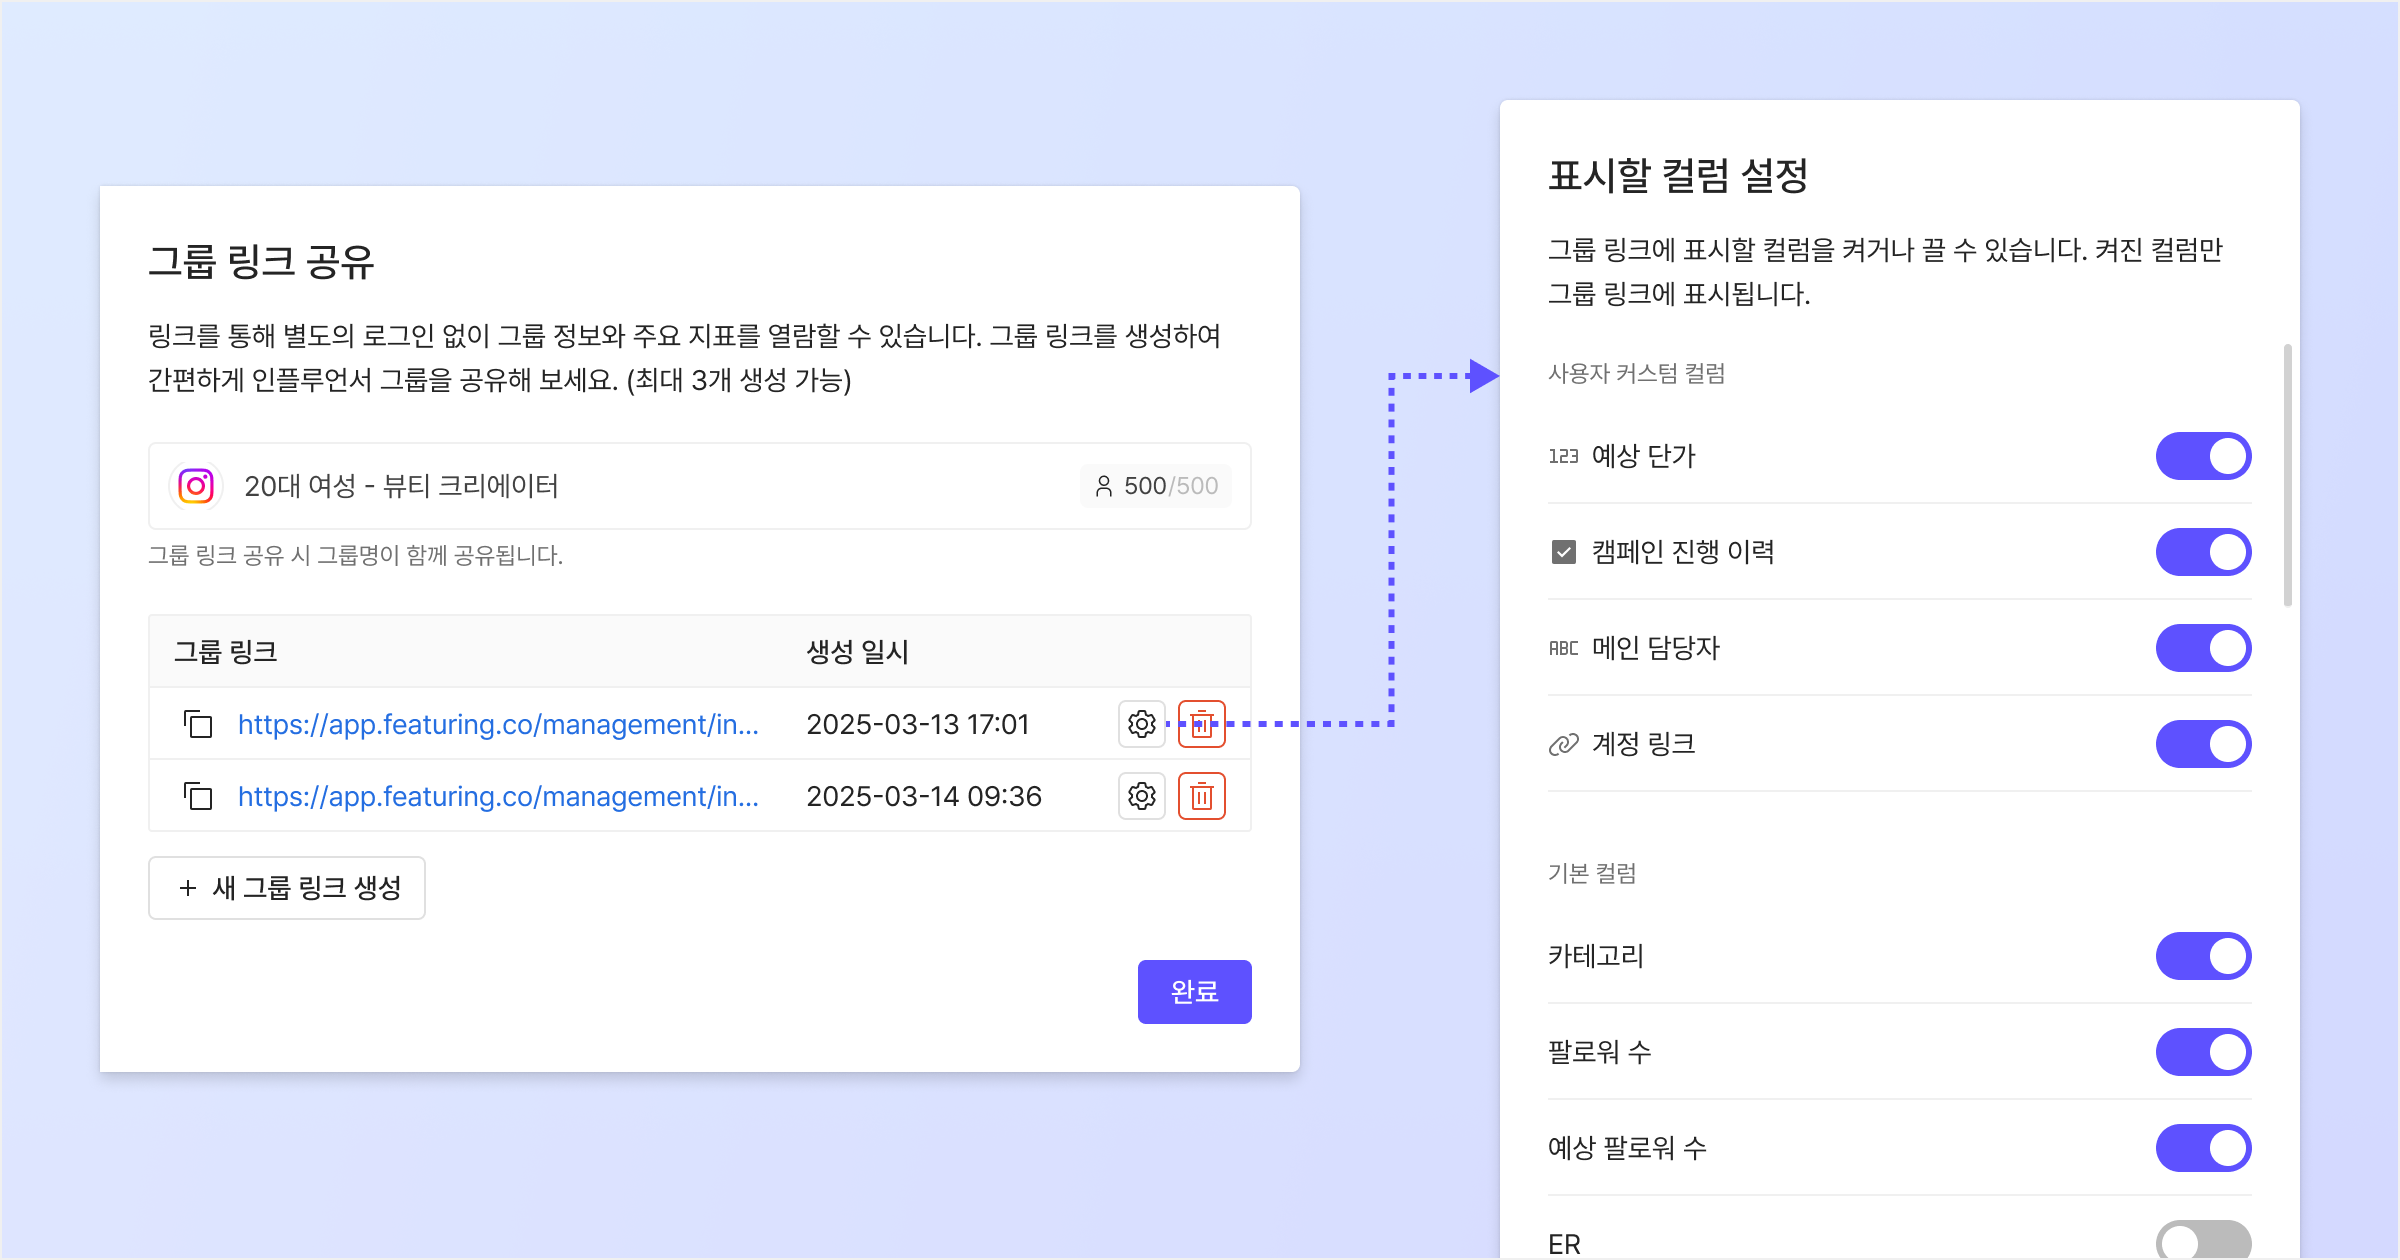Open the first featuring.co management link
Image resolution: width=2400 pixels, height=1260 pixels.
[498, 724]
